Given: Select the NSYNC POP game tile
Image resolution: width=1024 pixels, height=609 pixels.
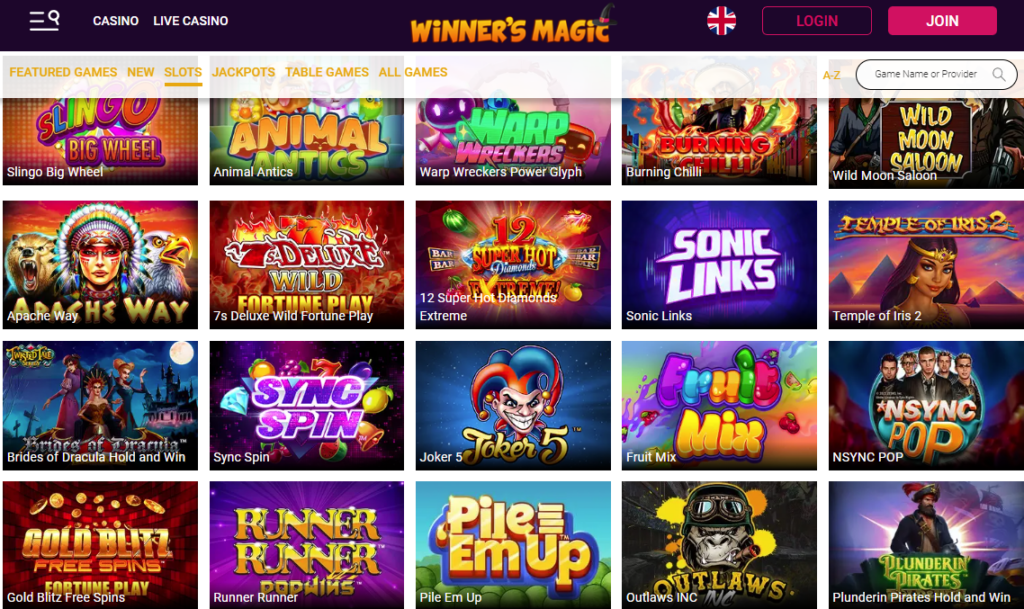Looking at the screenshot, I should pyautogui.click(x=926, y=405).
